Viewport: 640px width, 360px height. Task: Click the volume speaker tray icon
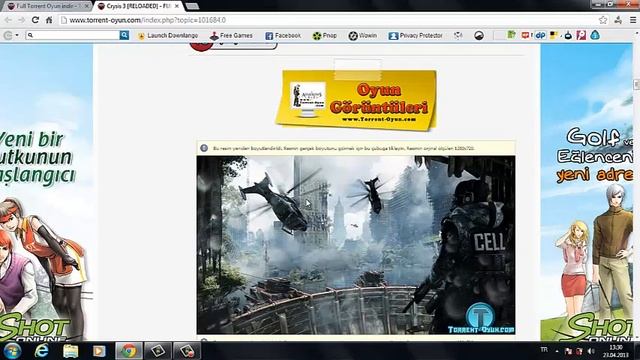pos(591,351)
